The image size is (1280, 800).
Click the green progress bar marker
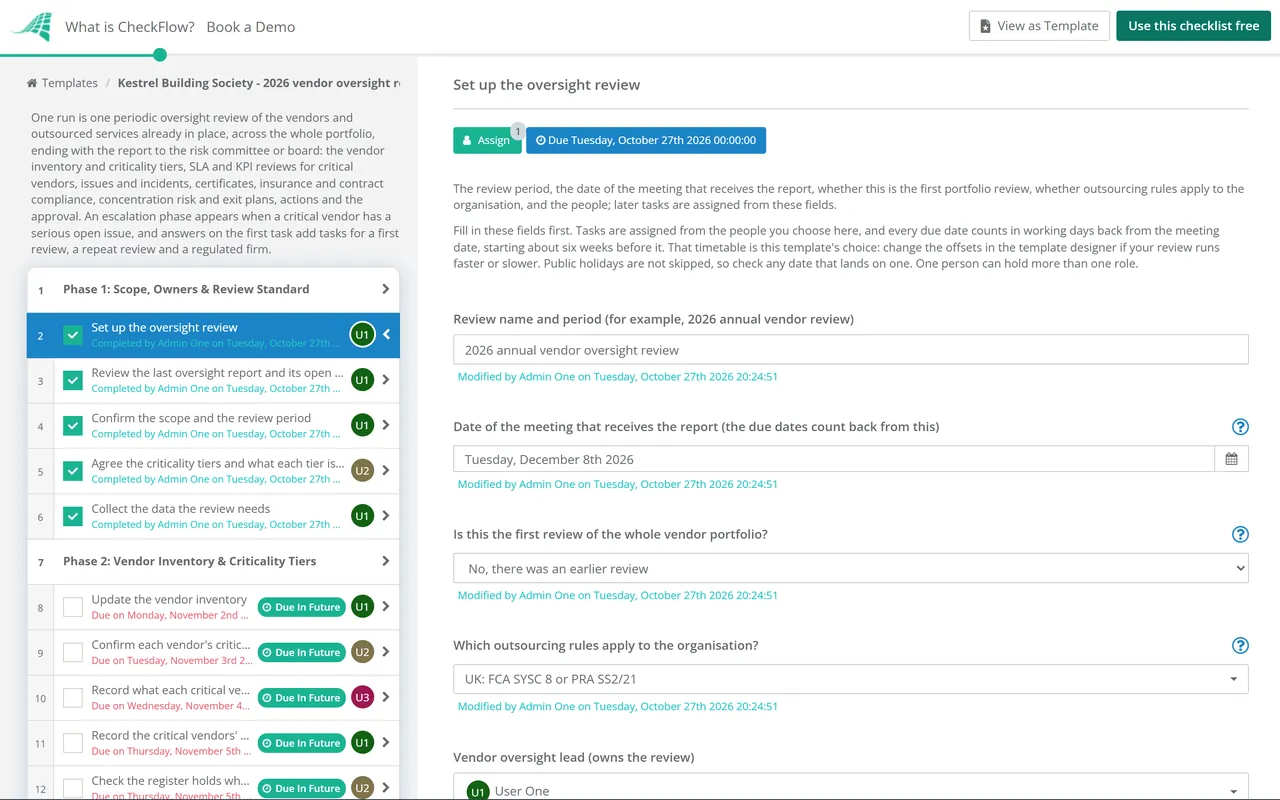[160, 55]
